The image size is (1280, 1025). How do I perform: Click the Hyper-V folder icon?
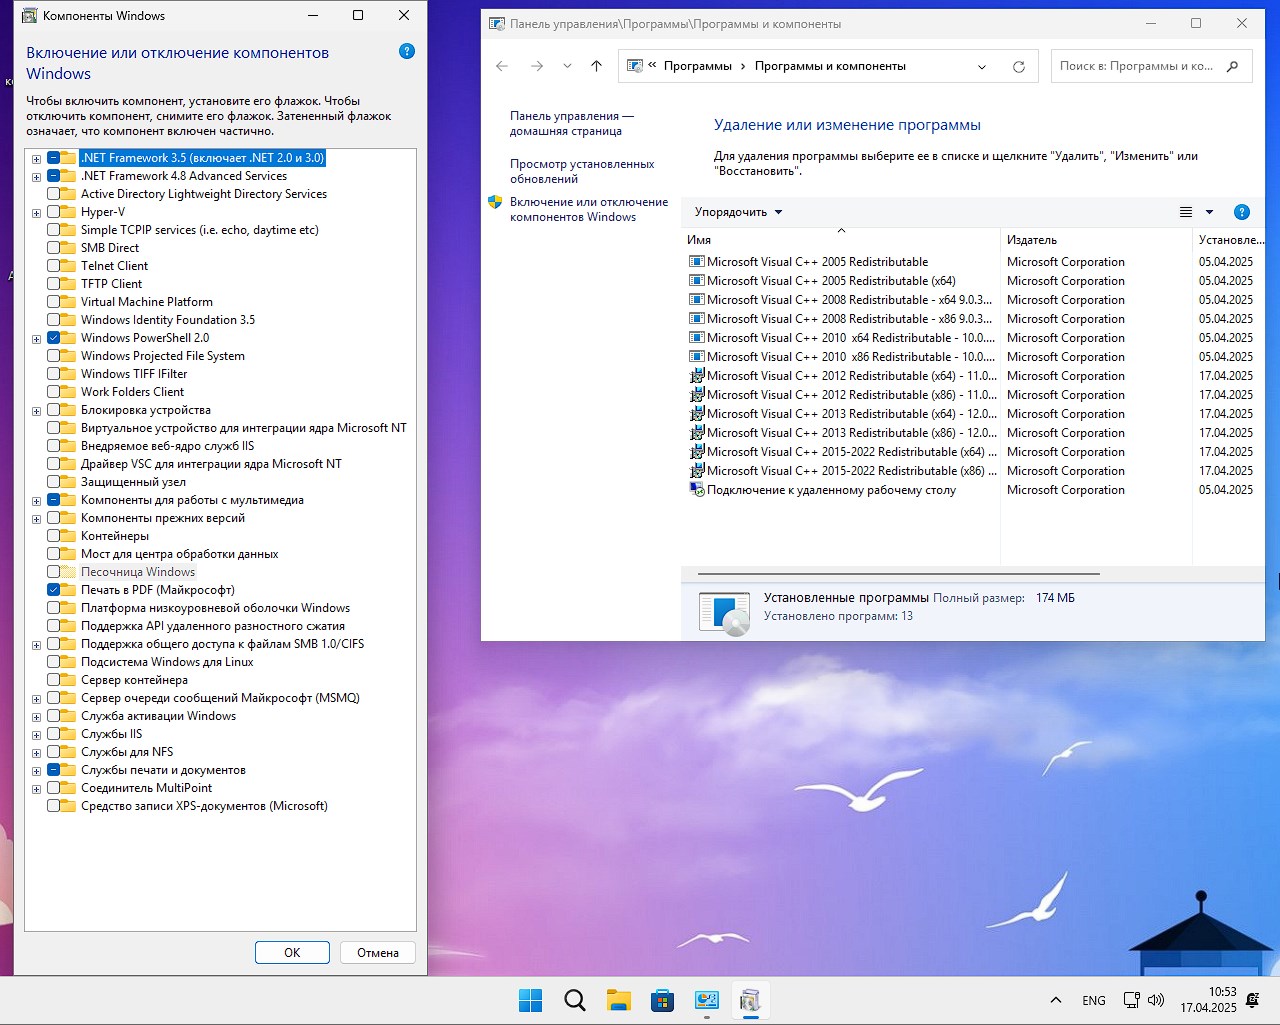coord(68,212)
